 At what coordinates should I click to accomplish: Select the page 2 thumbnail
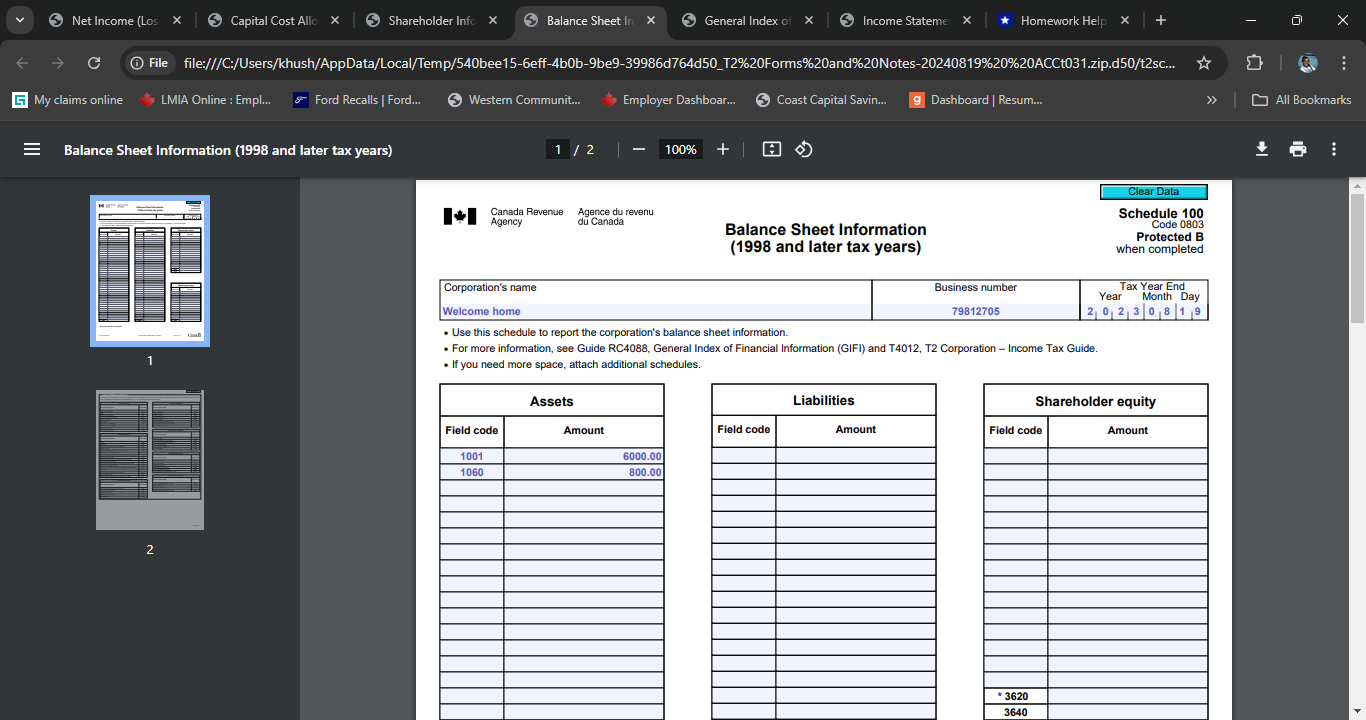tap(150, 460)
